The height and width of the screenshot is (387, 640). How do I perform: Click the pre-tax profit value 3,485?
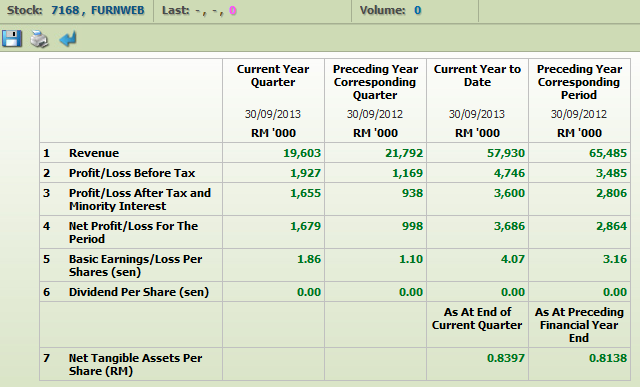(x=611, y=173)
